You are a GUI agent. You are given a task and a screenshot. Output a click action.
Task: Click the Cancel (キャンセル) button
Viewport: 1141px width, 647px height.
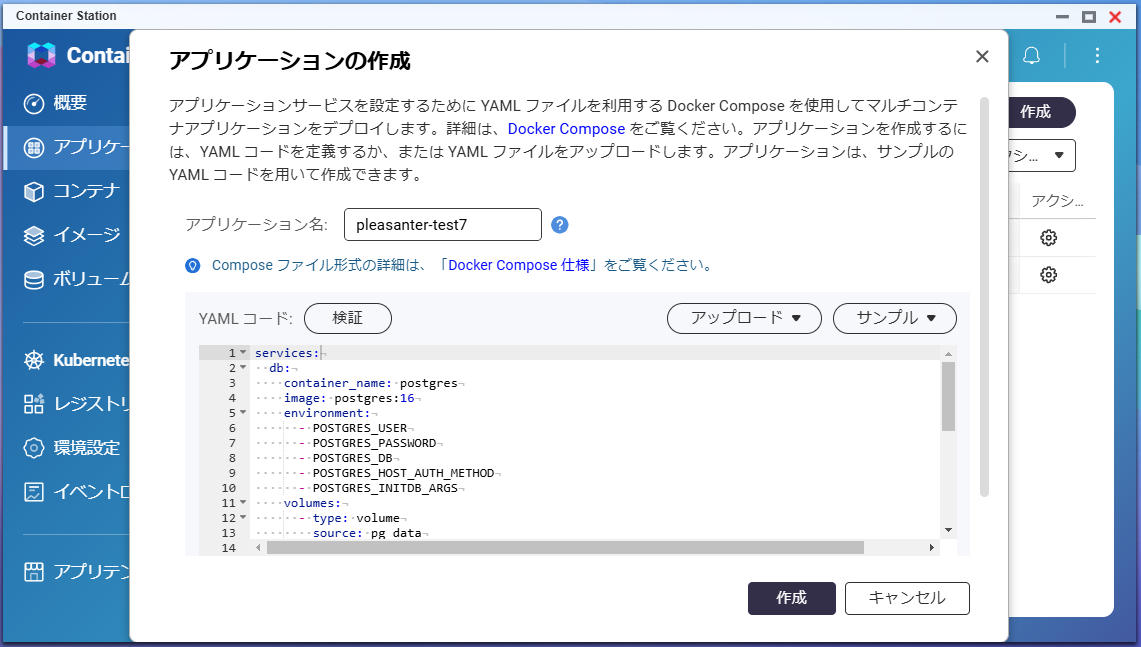coord(907,598)
